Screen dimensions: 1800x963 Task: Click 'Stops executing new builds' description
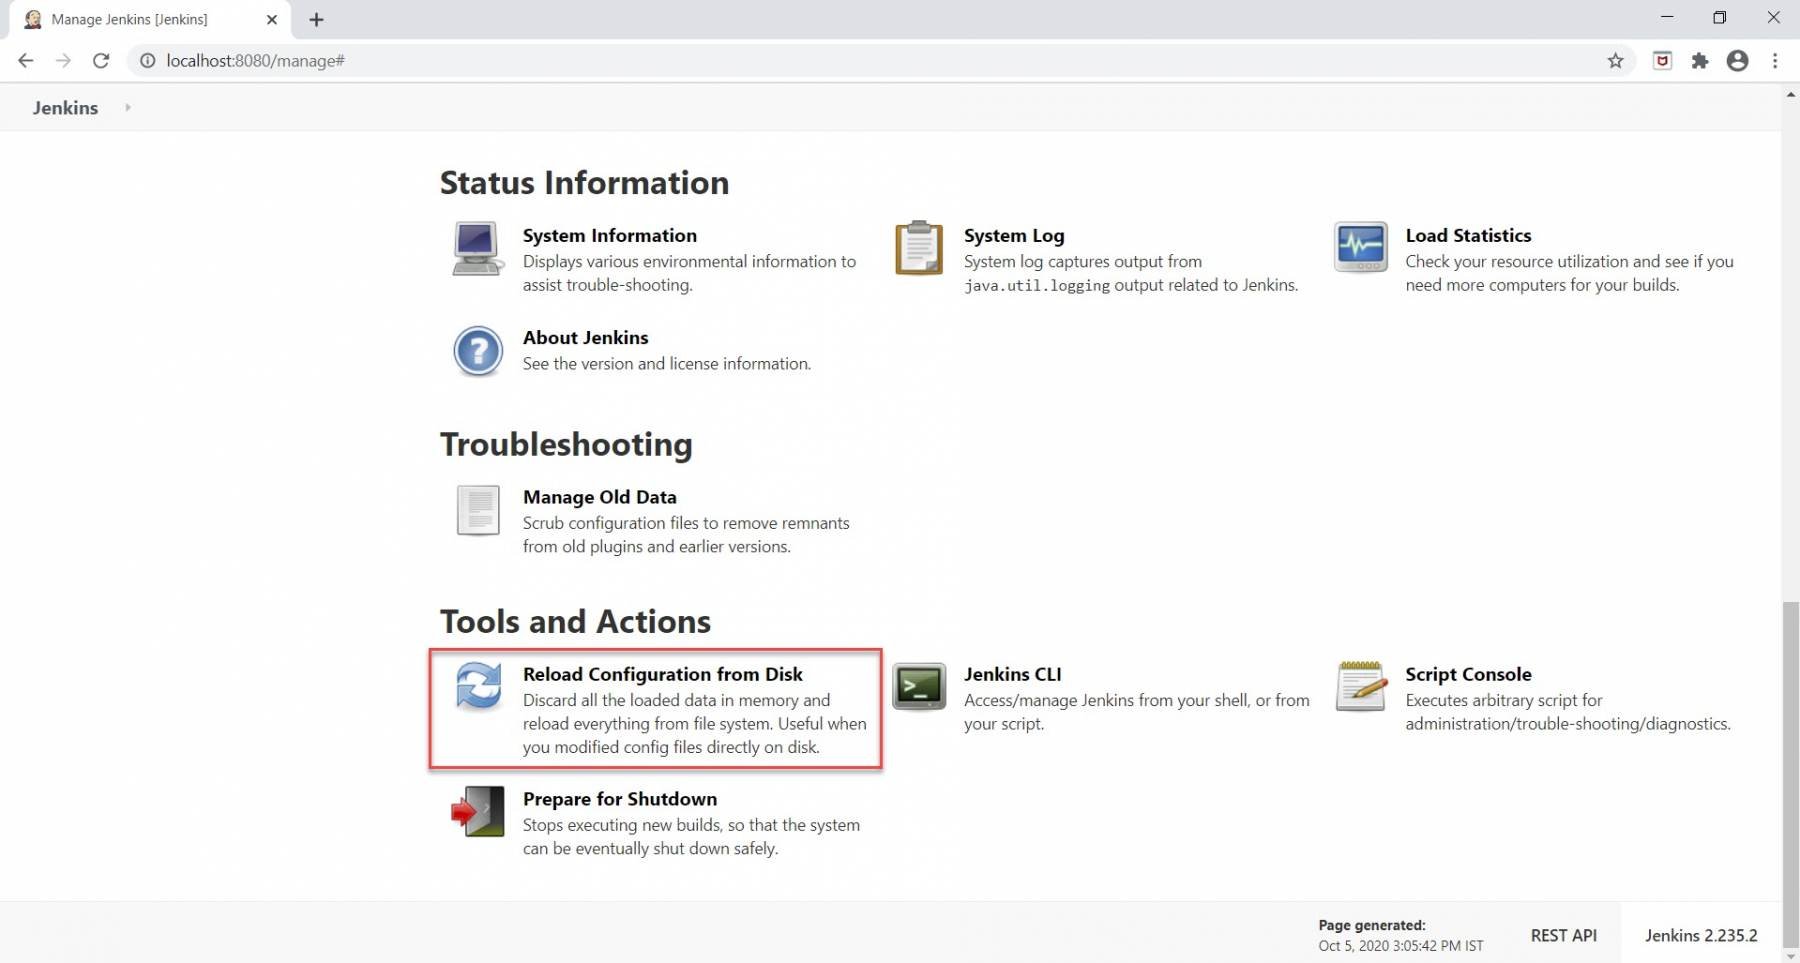coord(691,836)
